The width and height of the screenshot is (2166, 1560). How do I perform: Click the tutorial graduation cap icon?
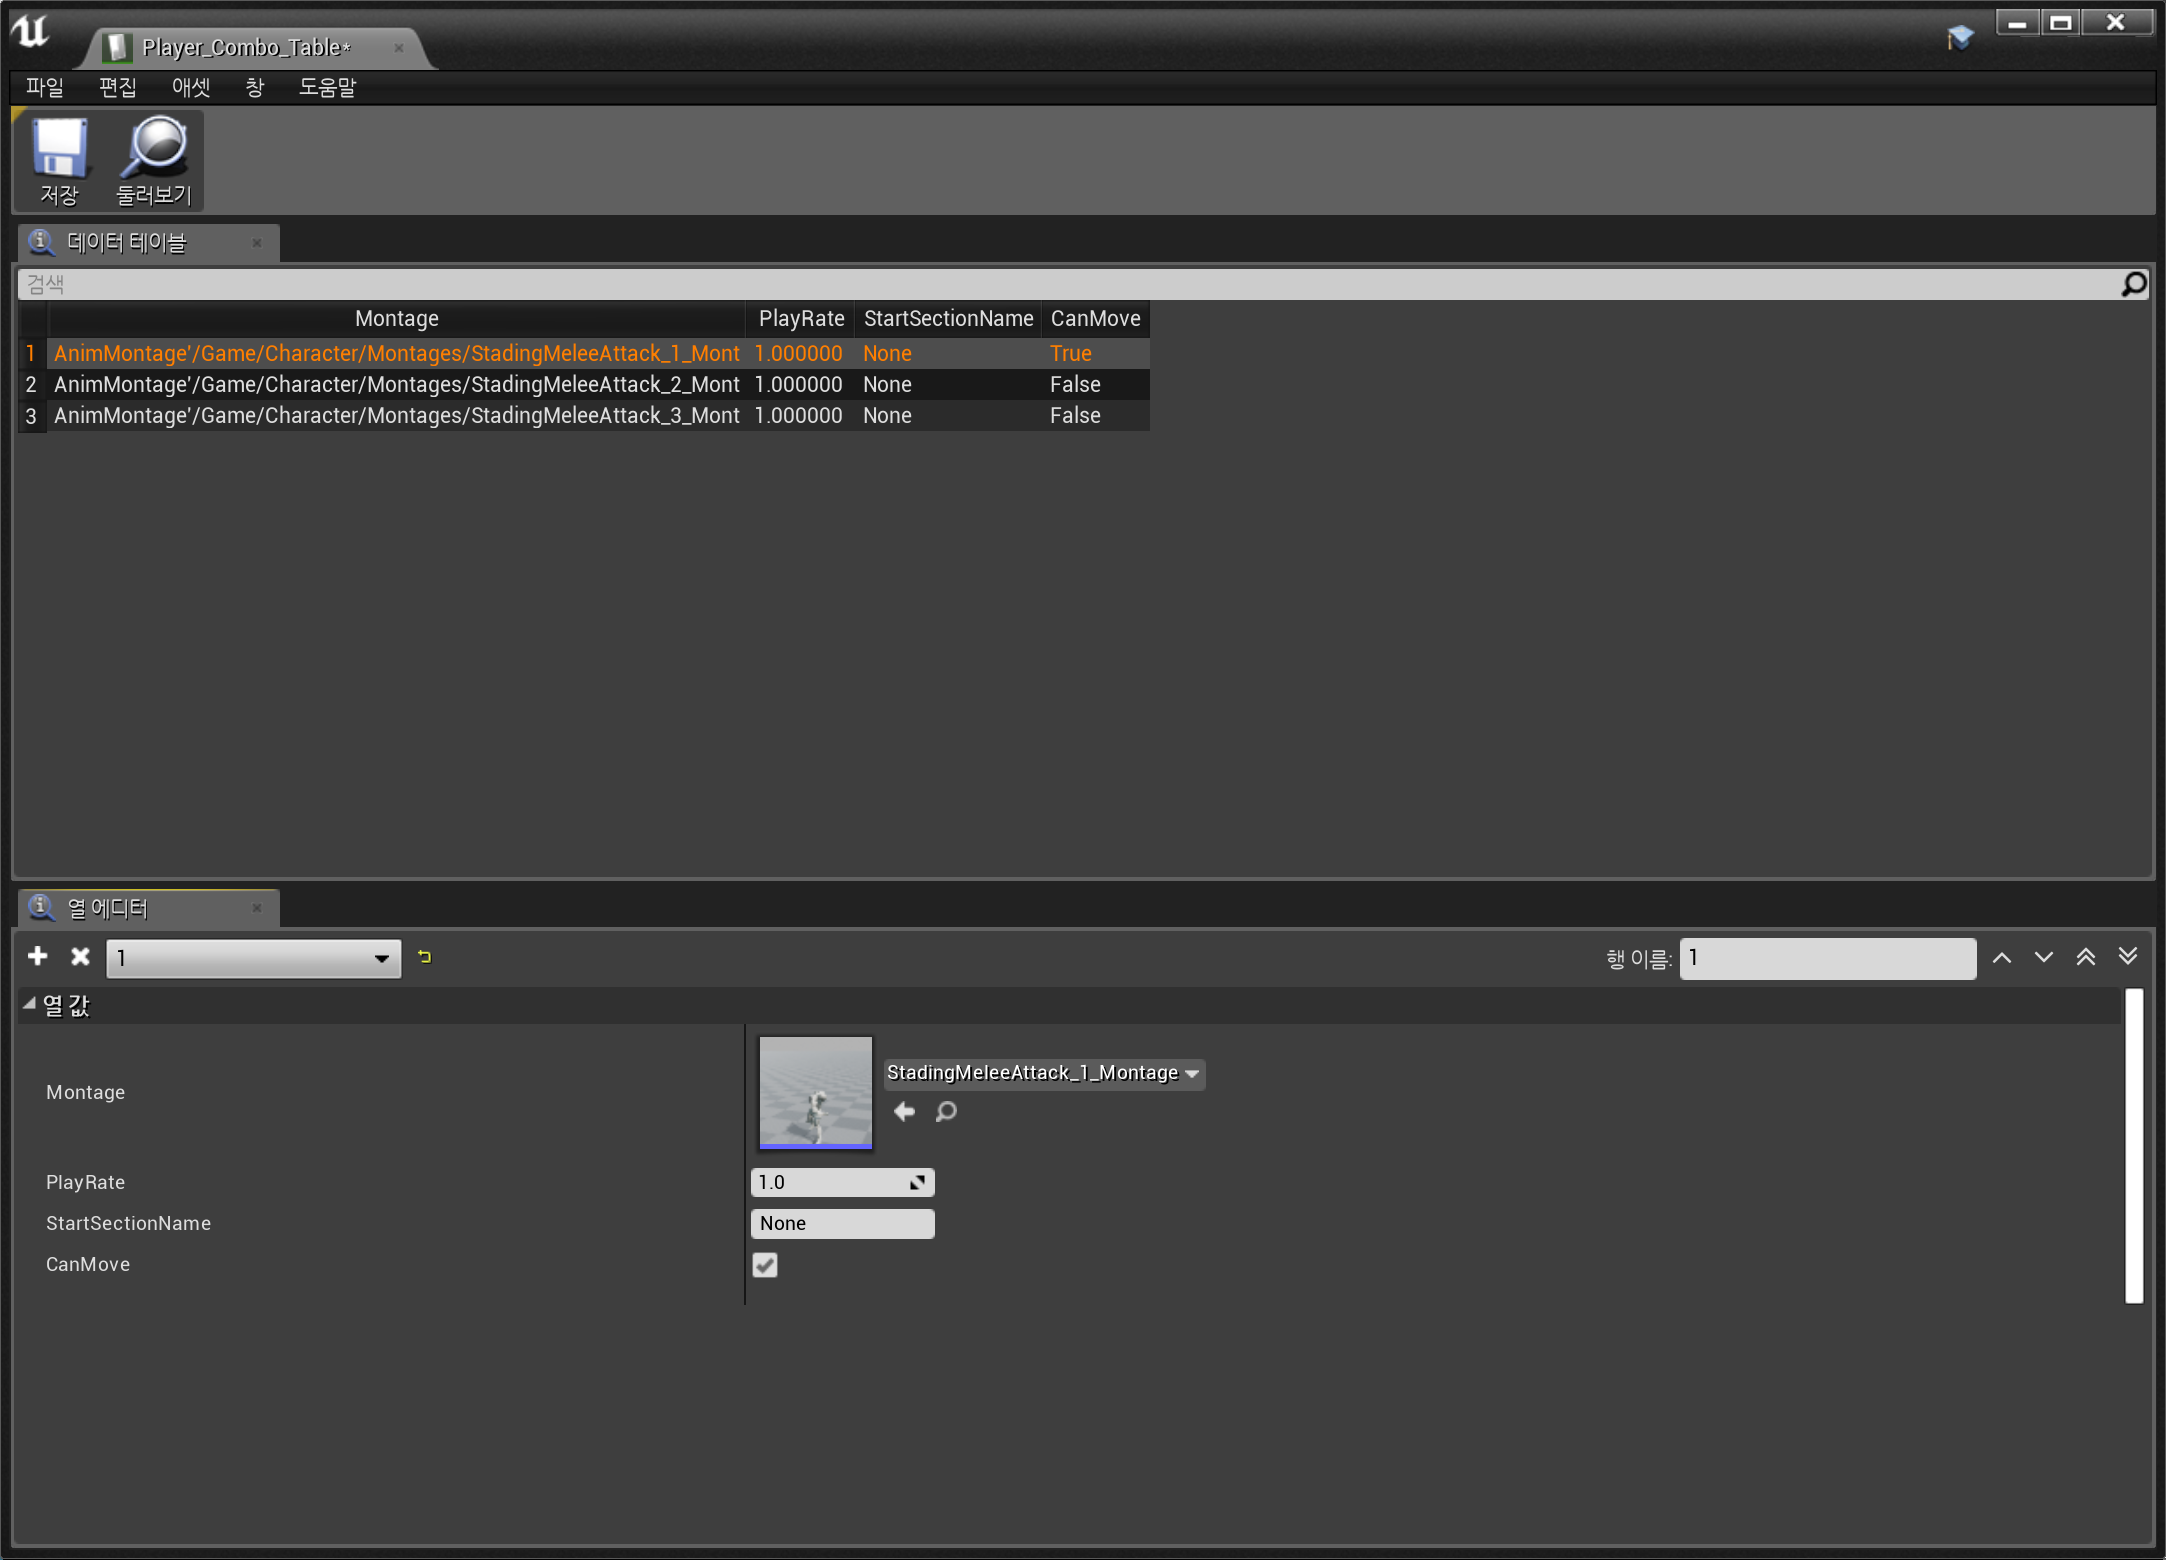pyautogui.click(x=1960, y=38)
